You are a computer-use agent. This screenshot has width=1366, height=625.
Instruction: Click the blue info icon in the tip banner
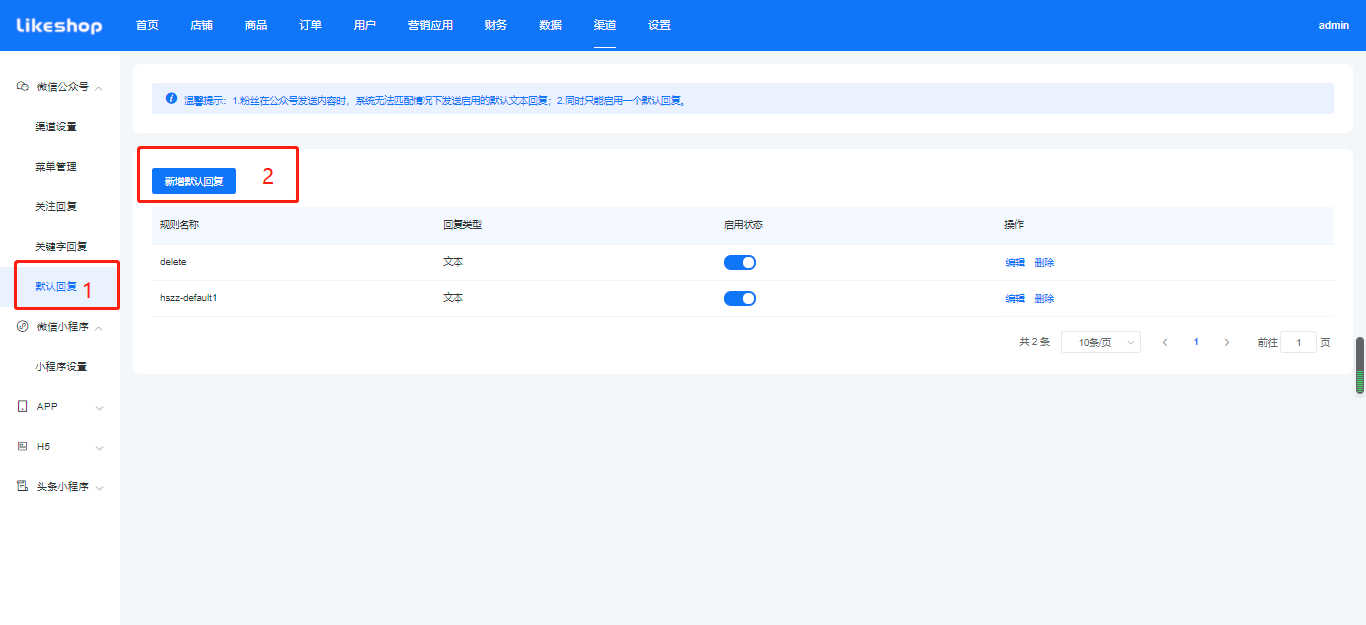point(171,99)
